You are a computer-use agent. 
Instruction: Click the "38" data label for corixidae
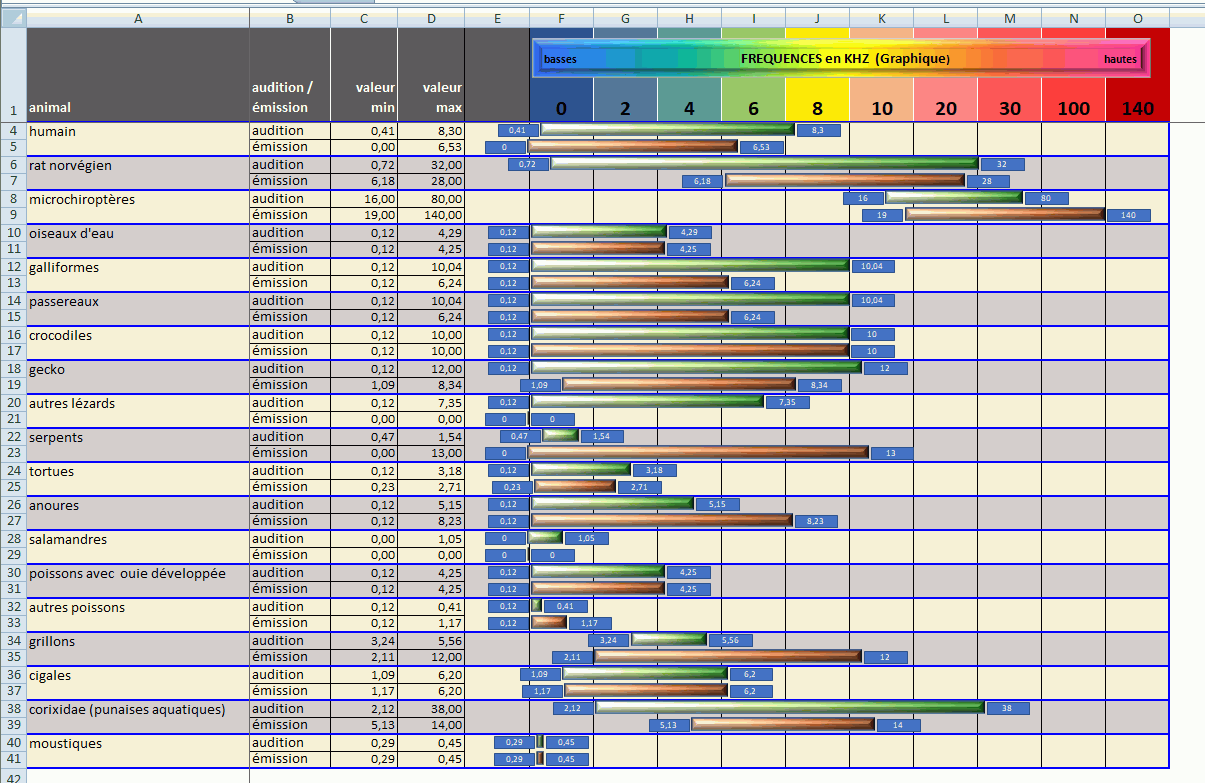[x=1007, y=708]
